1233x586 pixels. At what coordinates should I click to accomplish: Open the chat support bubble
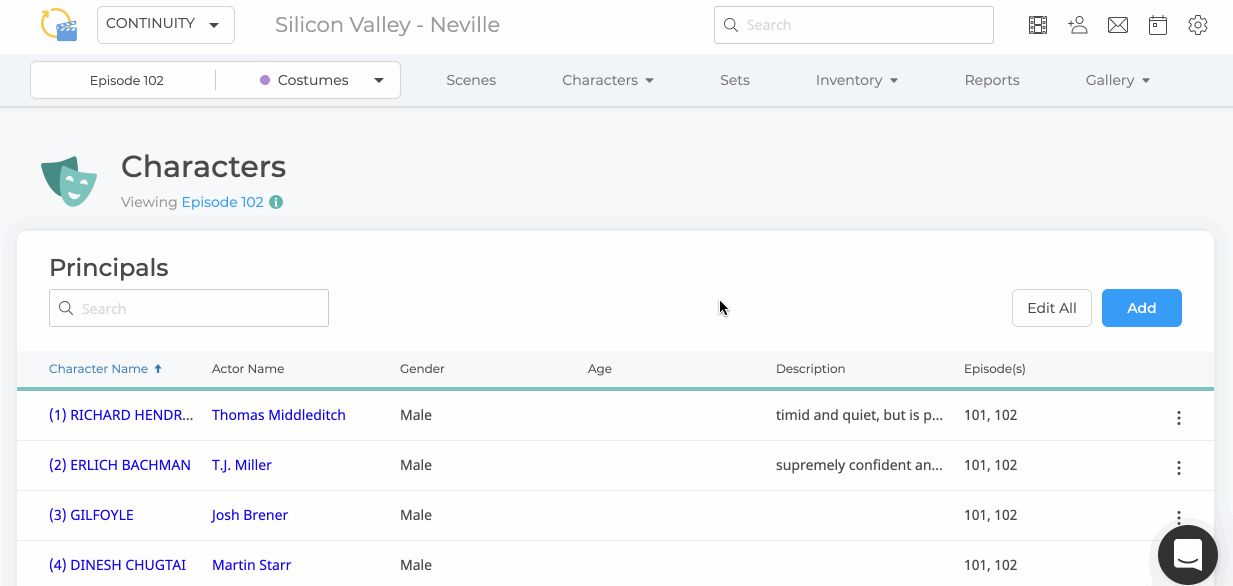(1188, 555)
